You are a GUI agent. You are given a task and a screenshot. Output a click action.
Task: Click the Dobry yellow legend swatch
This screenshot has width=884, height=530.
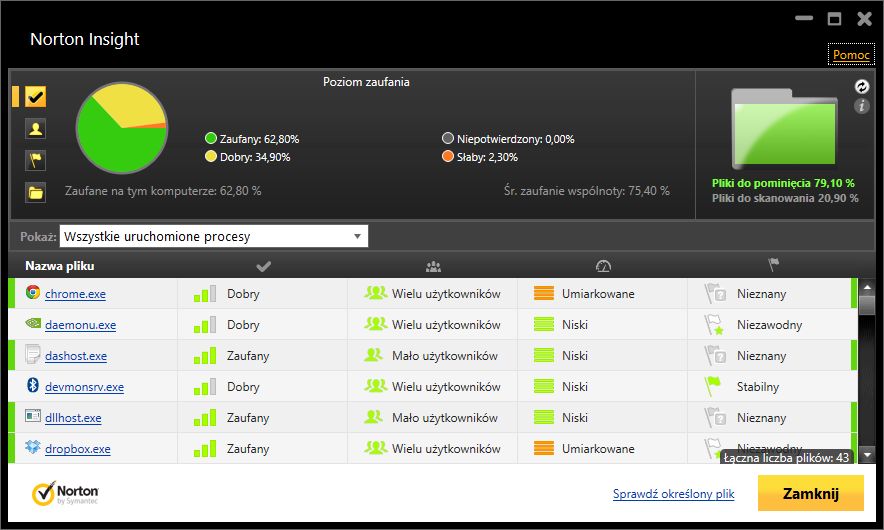click(211, 156)
